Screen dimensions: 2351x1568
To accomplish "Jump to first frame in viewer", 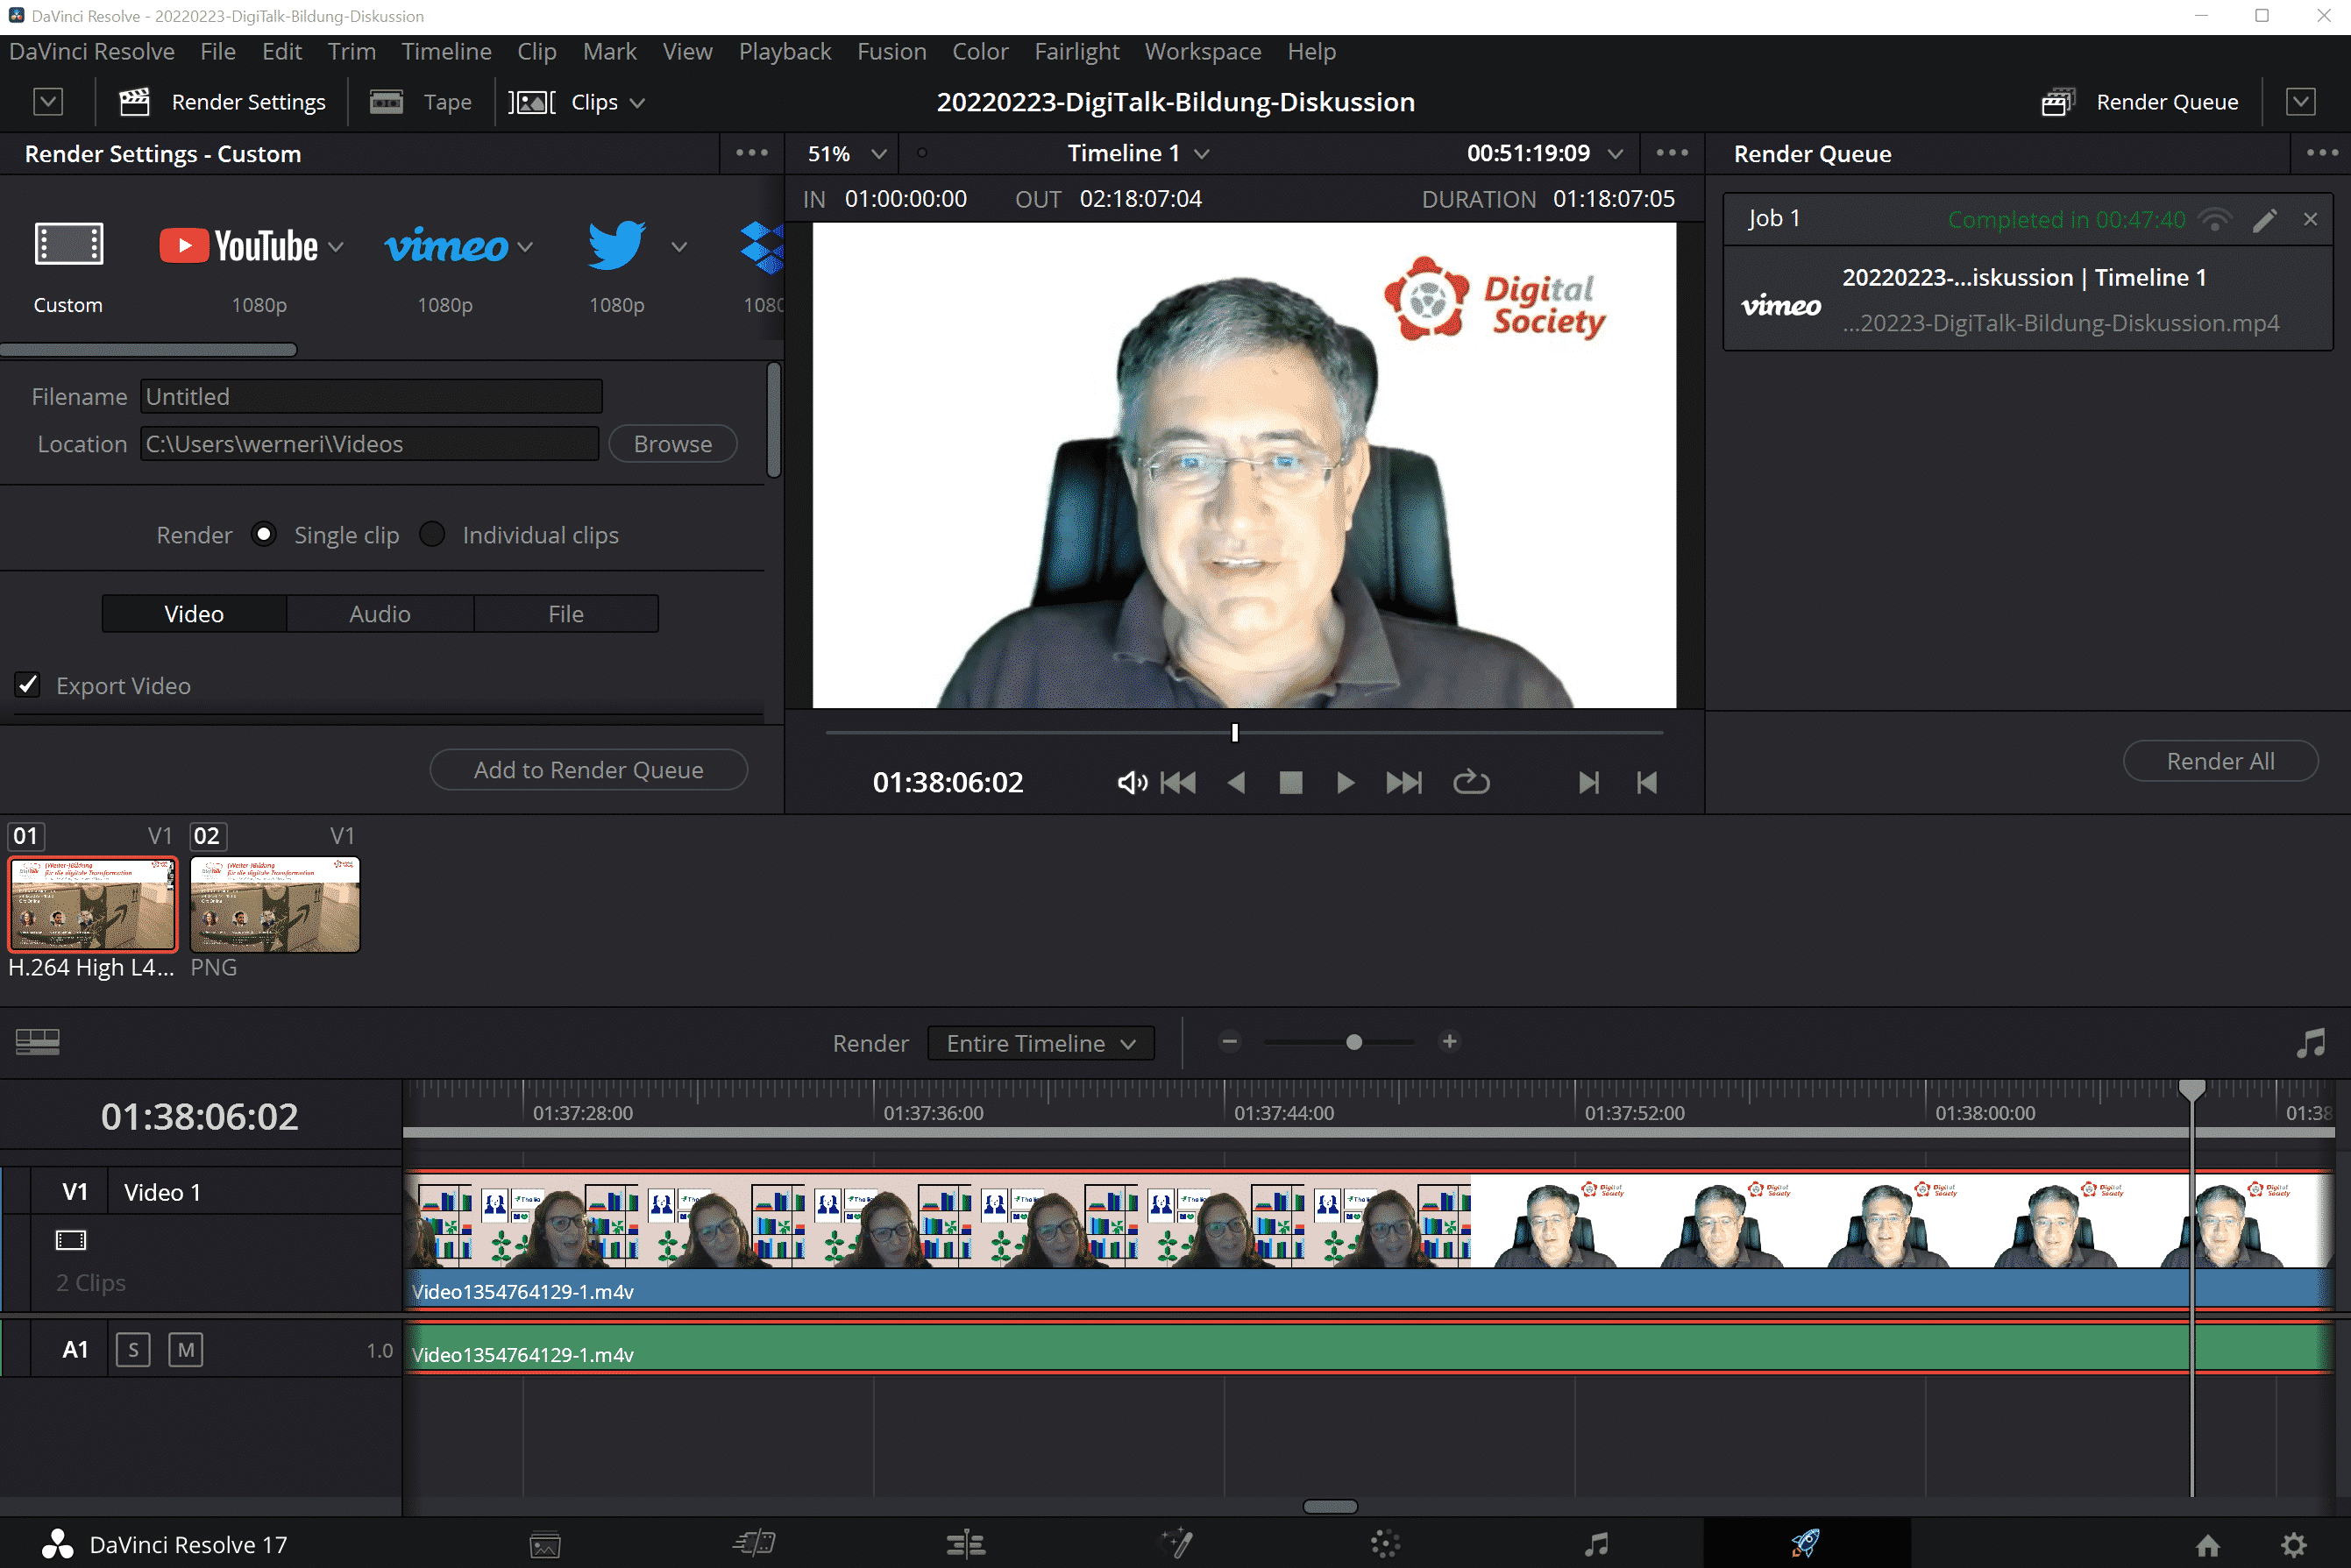I will pyautogui.click(x=1178, y=783).
